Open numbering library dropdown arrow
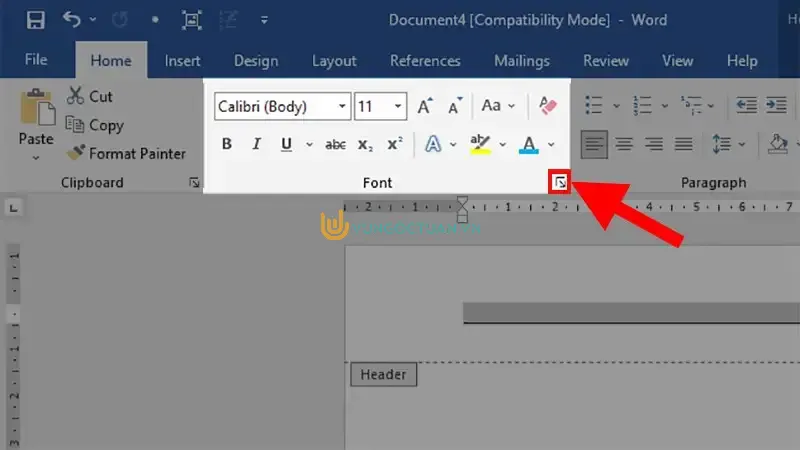 pos(664,106)
